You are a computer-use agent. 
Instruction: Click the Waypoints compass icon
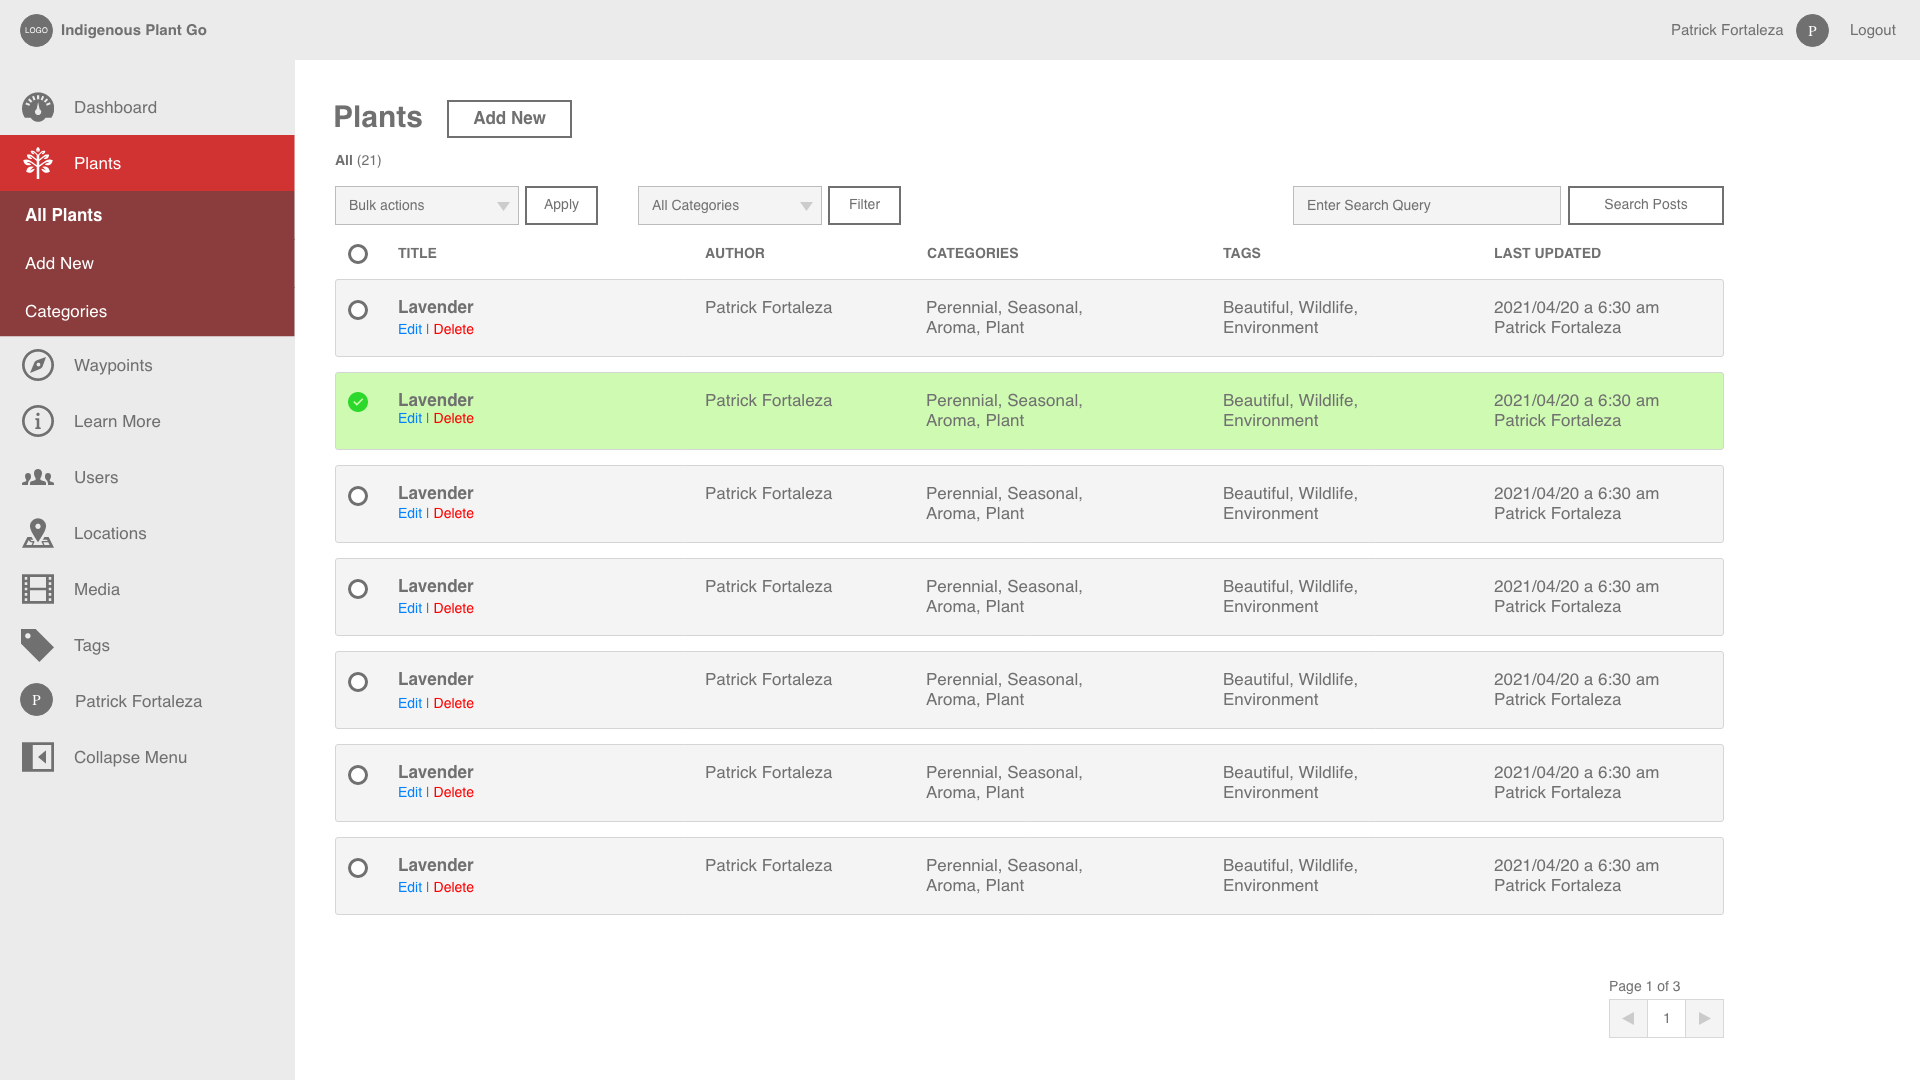[38, 365]
